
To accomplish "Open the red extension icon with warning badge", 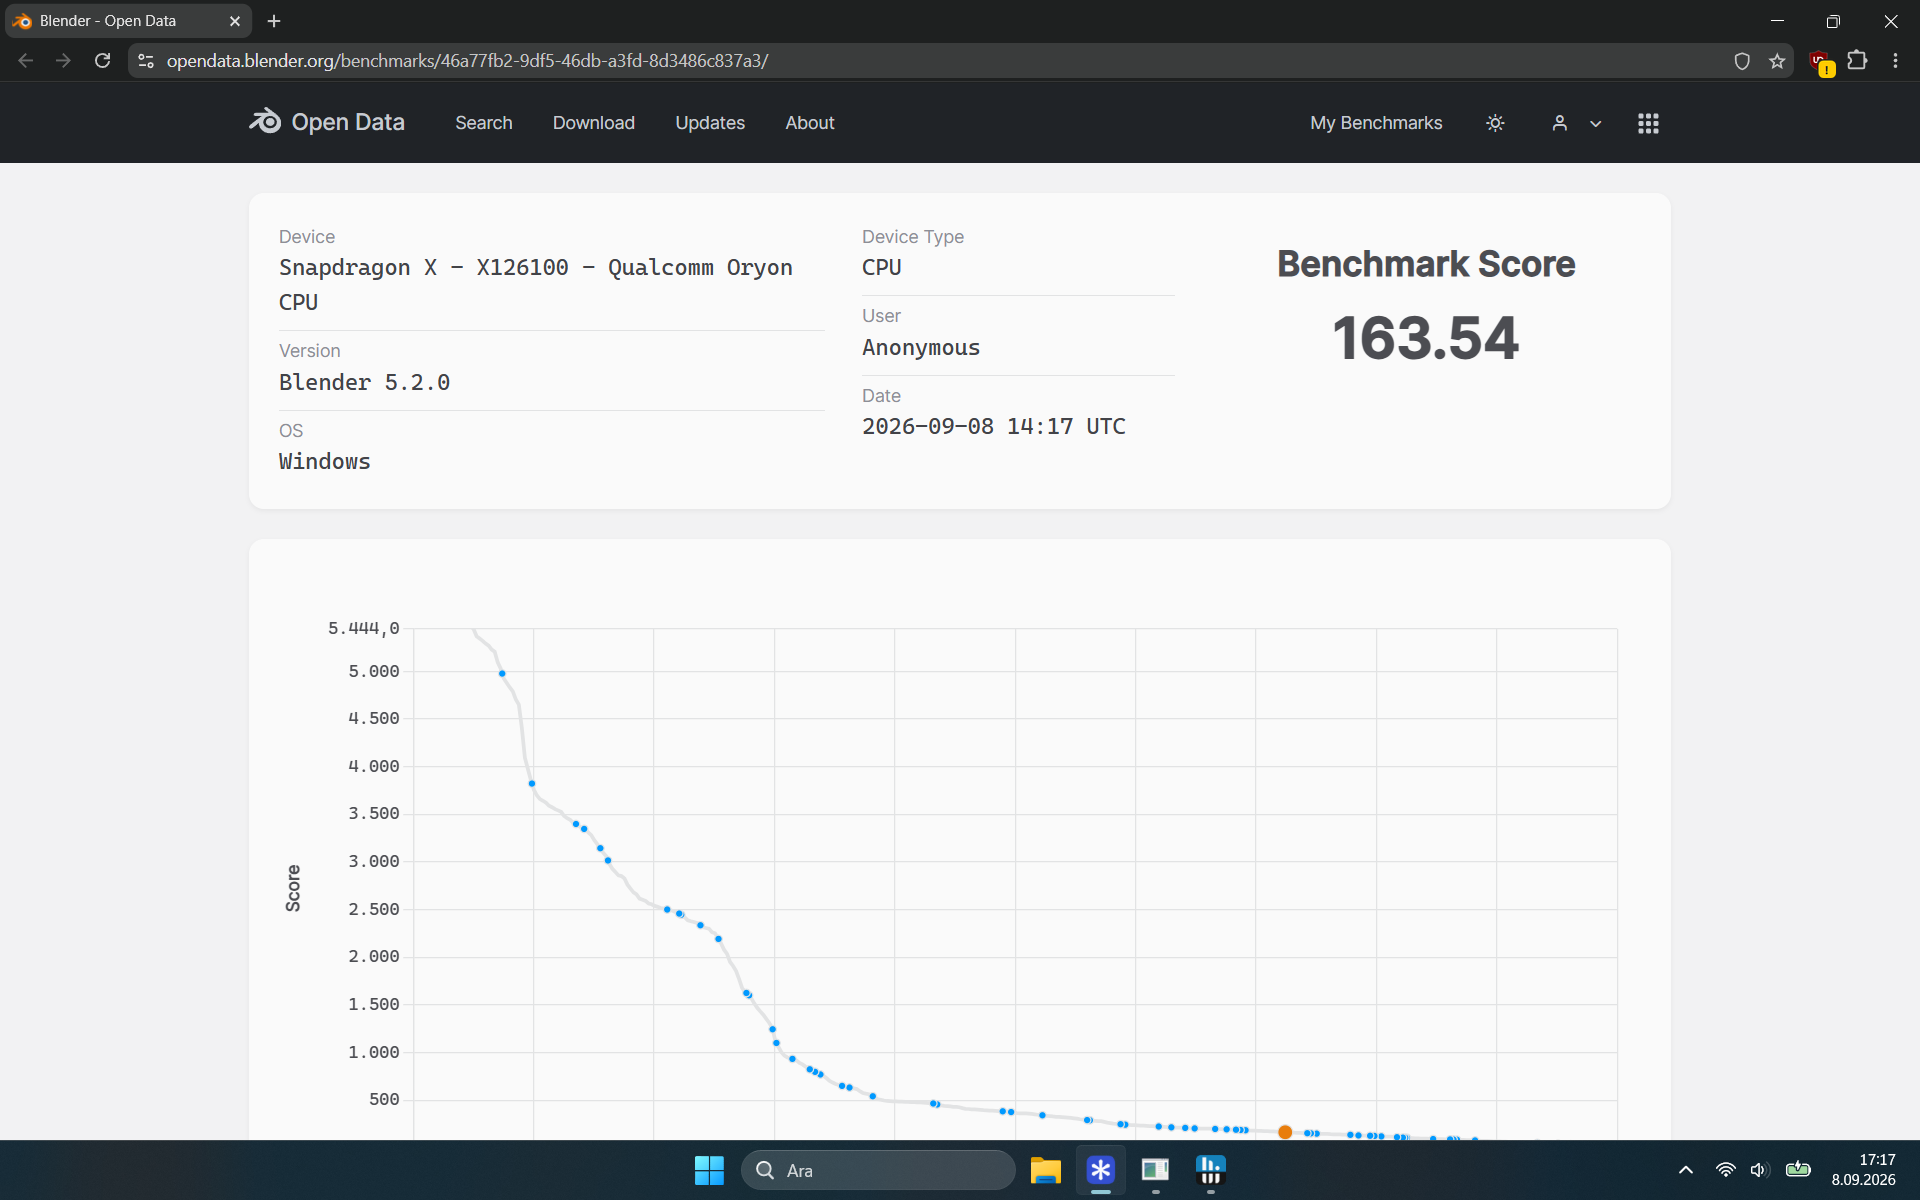I will (x=1821, y=62).
